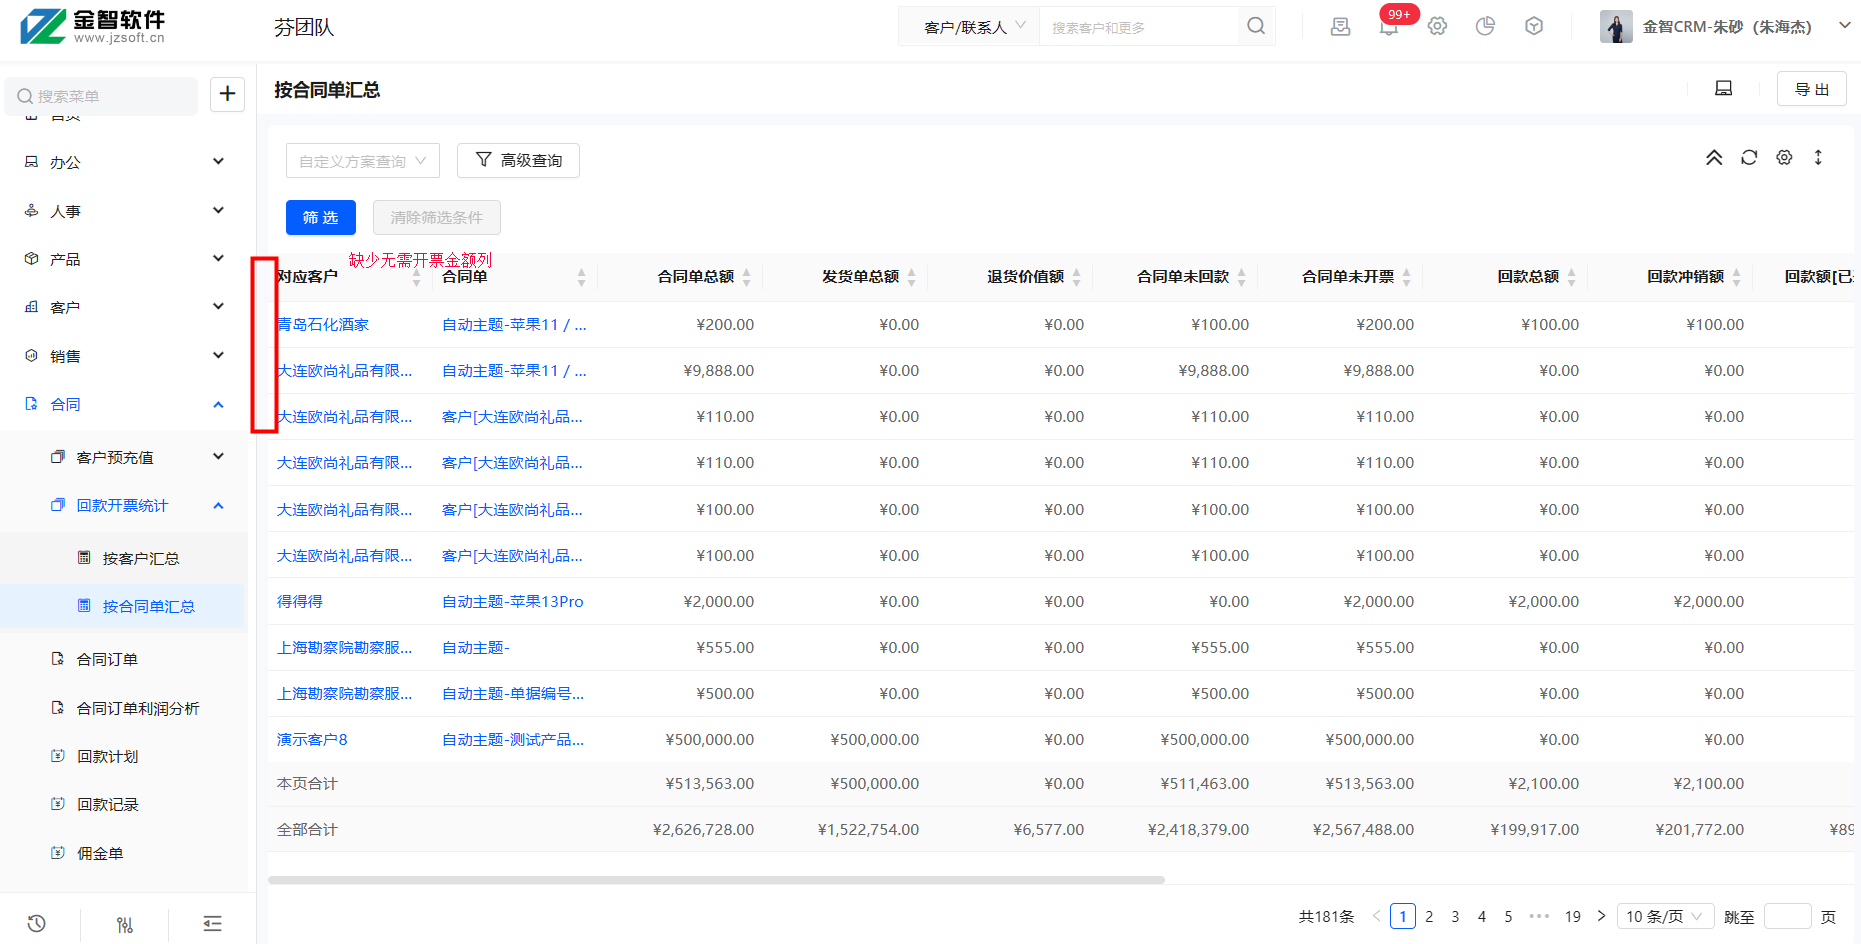Open 按客户汇总 in the sidebar
Screen dimensions: 1861x944
(x=140, y=558)
